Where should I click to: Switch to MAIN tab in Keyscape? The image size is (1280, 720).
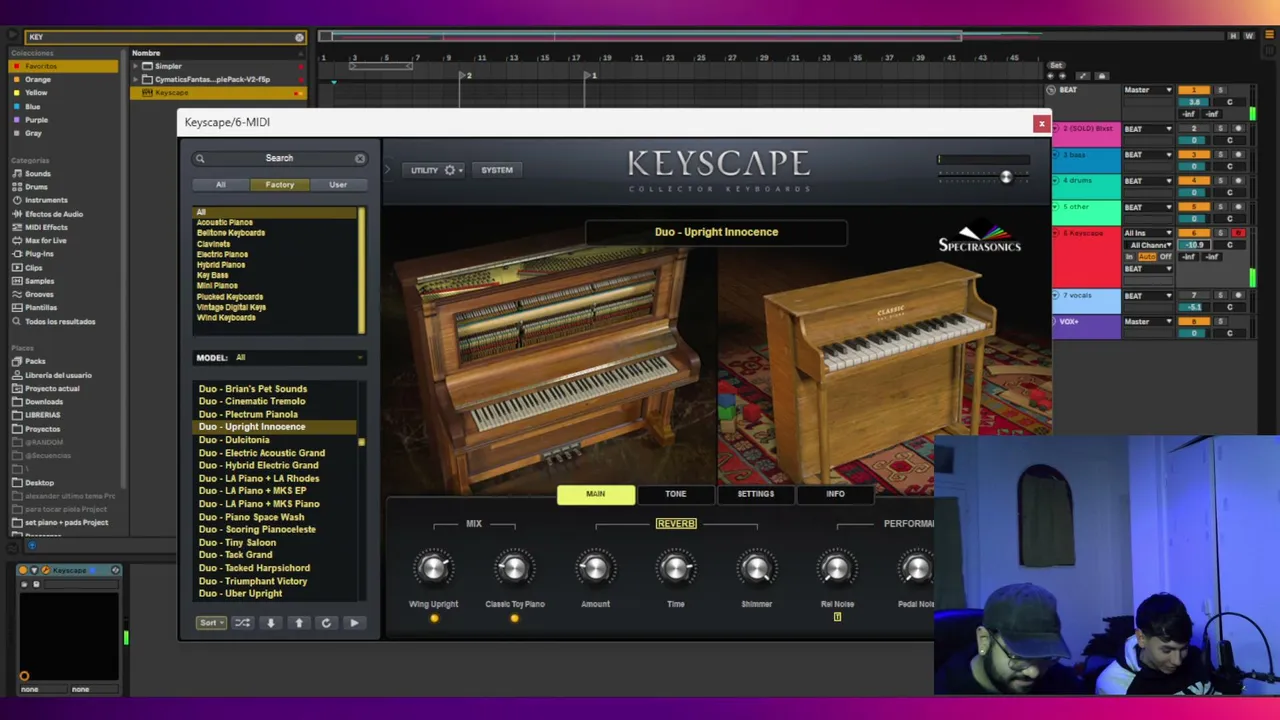595,494
